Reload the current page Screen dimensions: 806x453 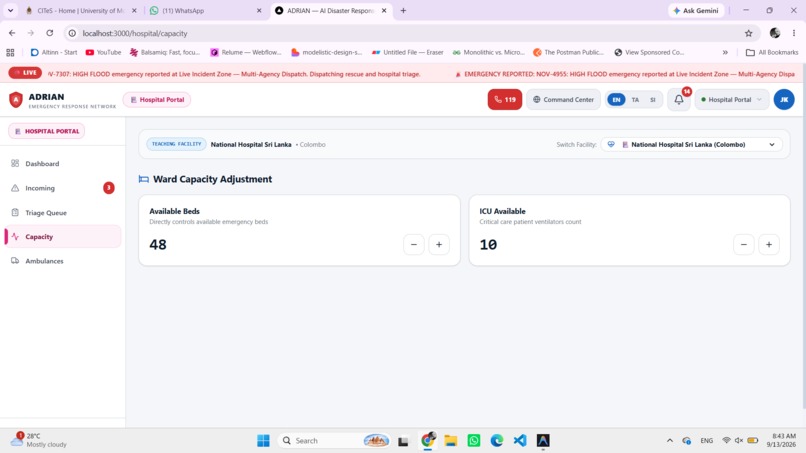point(49,33)
